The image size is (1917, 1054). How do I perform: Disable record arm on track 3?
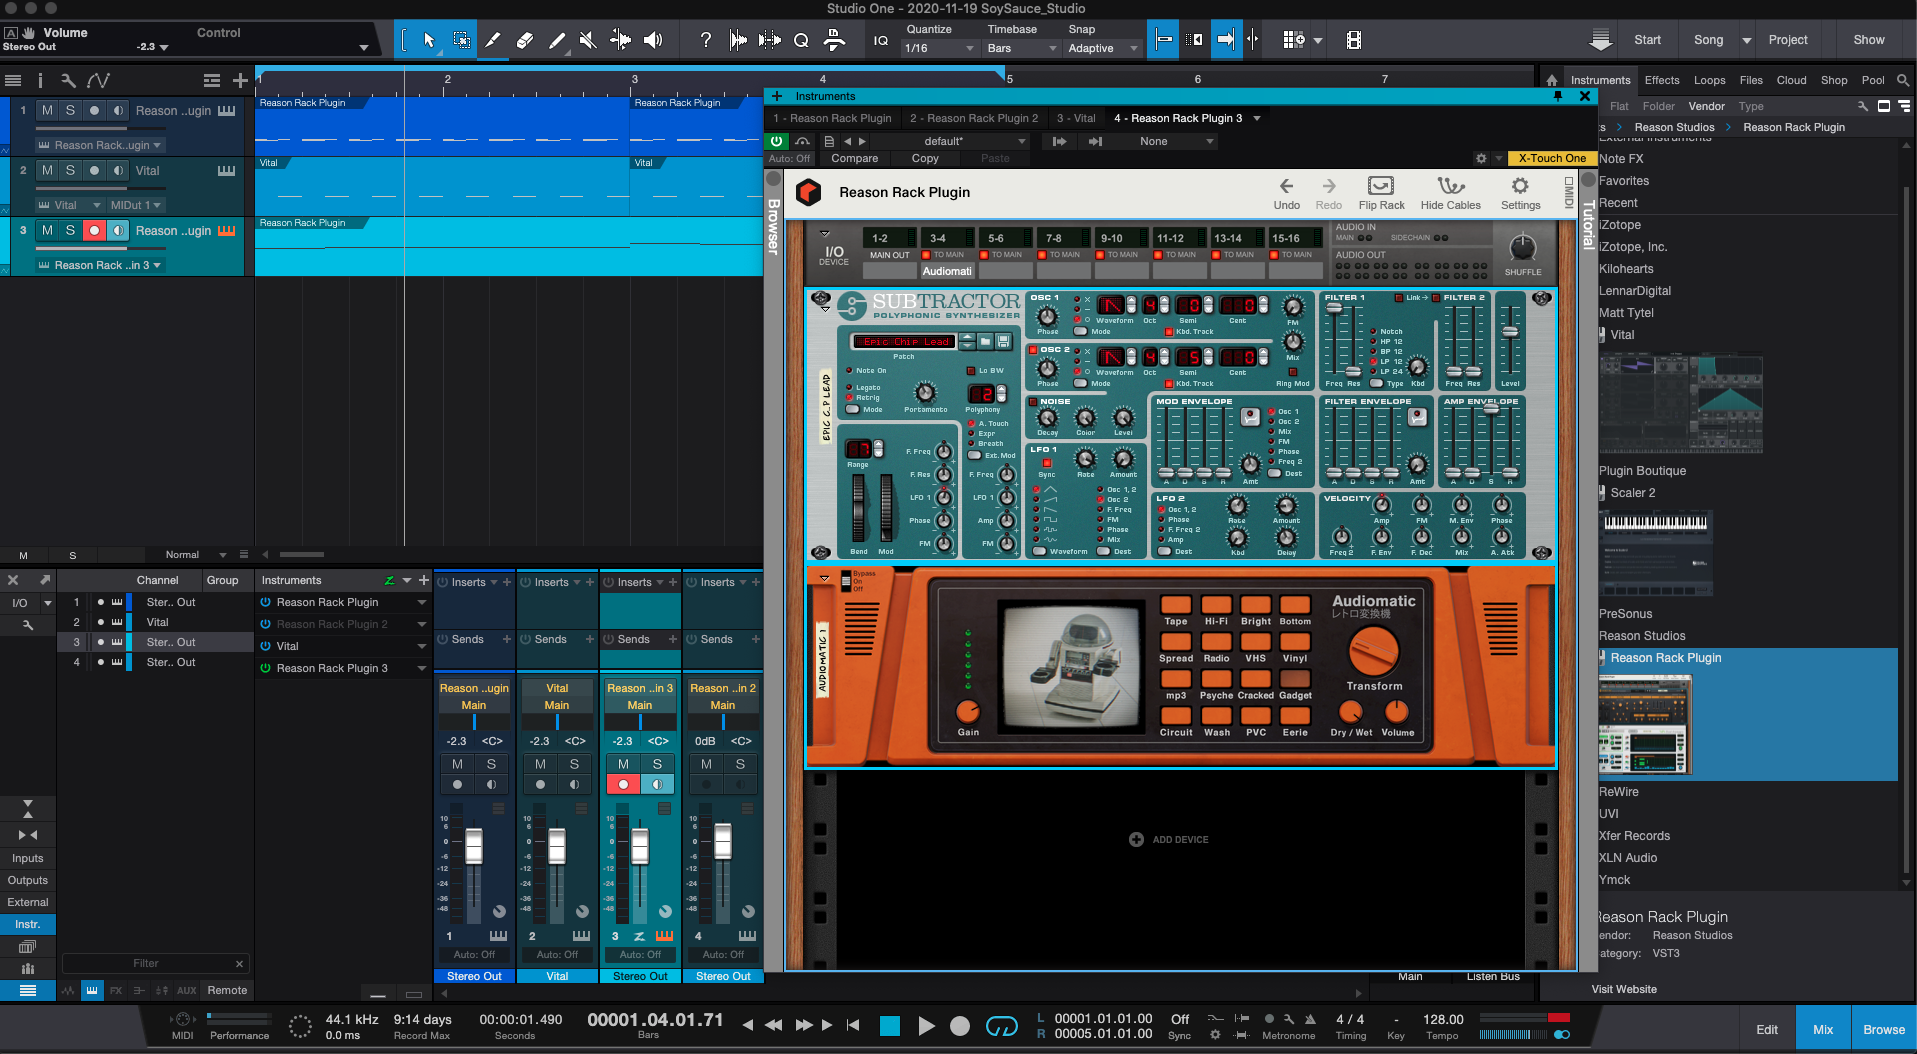[94, 230]
